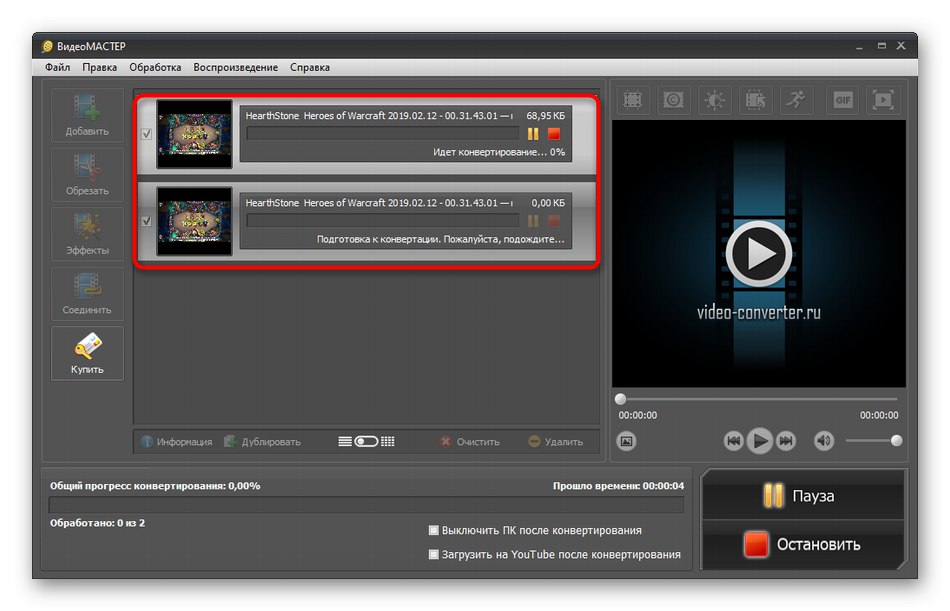
Task: Click thumbnail of the second video (0,00 КБ)
Action: (x=194, y=221)
